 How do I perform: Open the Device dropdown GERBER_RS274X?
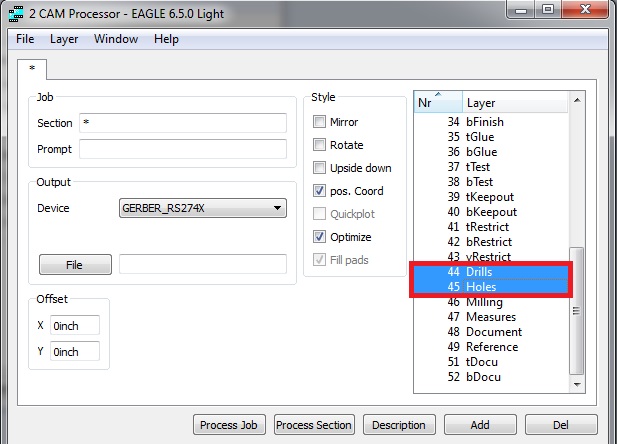pos(202,208)
